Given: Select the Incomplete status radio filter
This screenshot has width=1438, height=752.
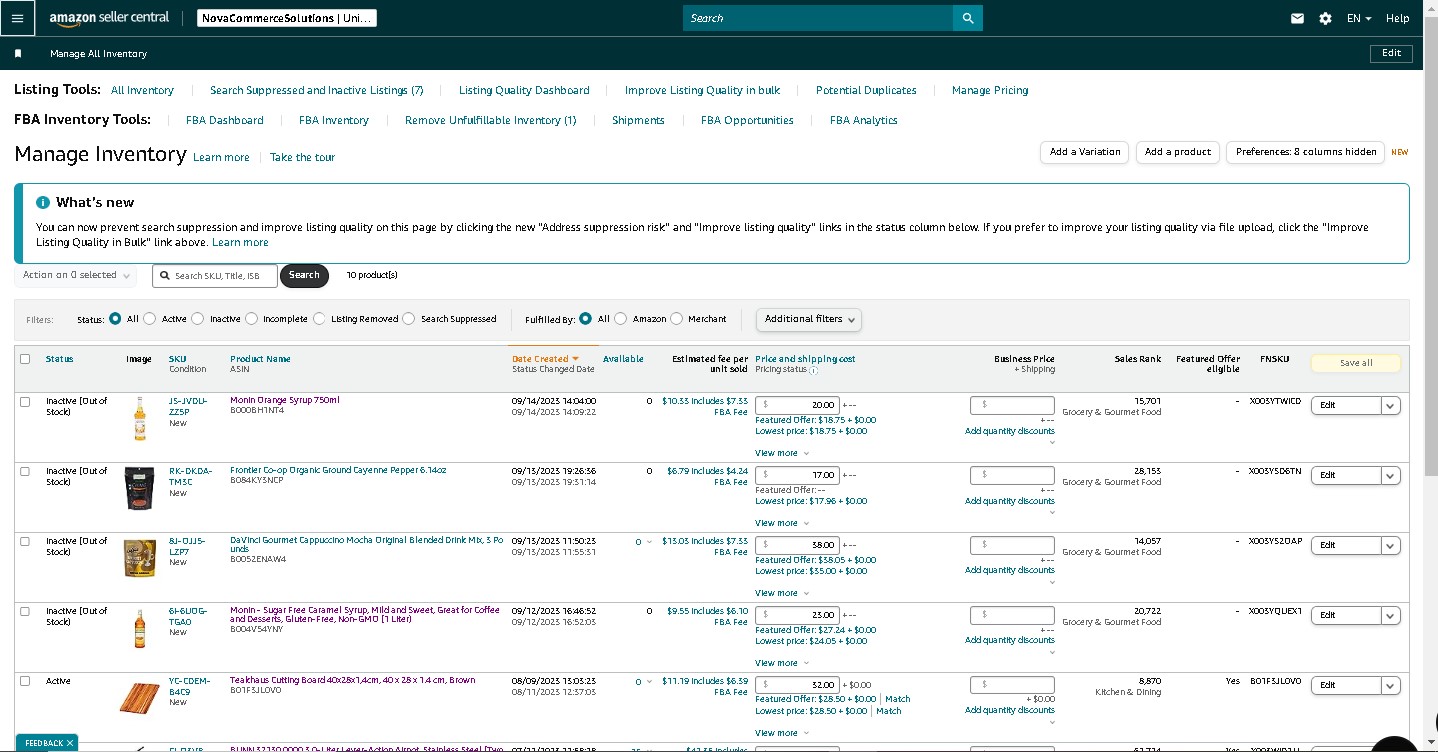Looking at the screenshot, I should coord(251,319).
